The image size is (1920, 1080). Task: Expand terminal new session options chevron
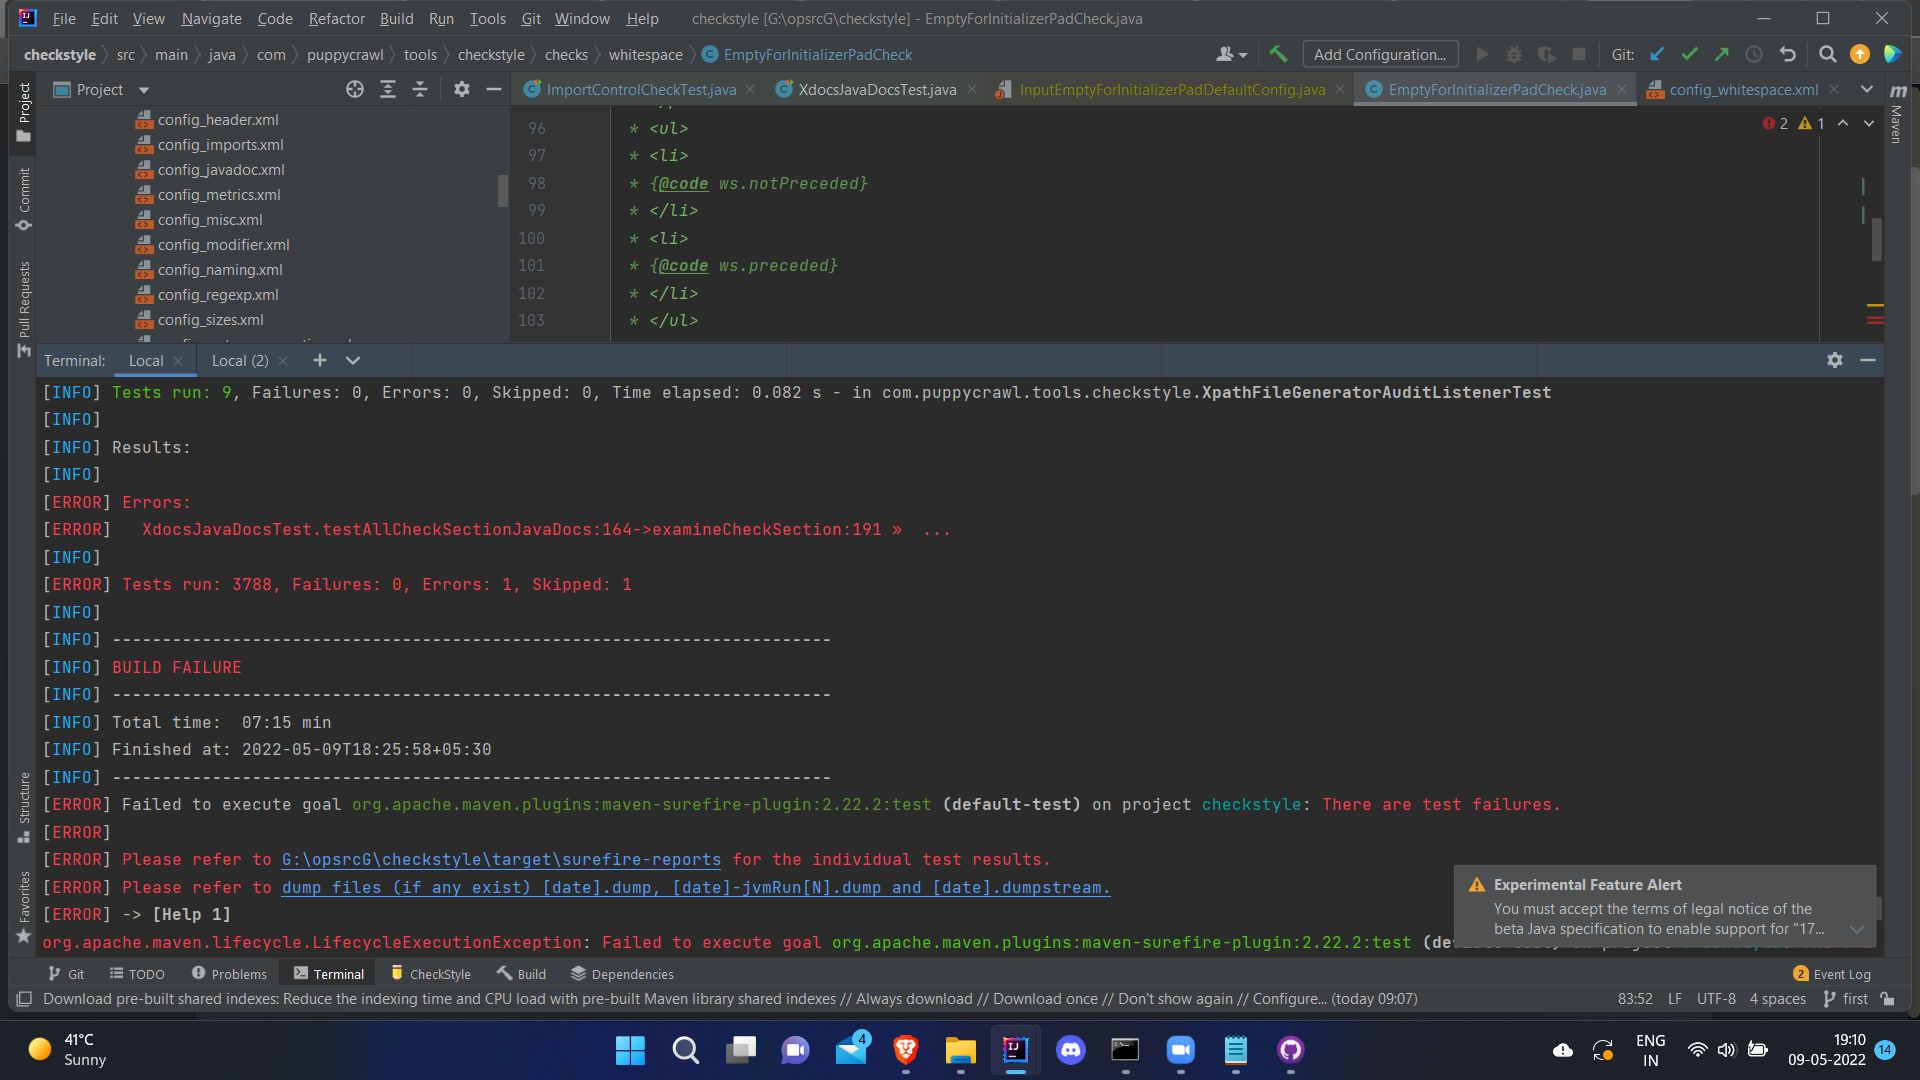pos(353,360)
